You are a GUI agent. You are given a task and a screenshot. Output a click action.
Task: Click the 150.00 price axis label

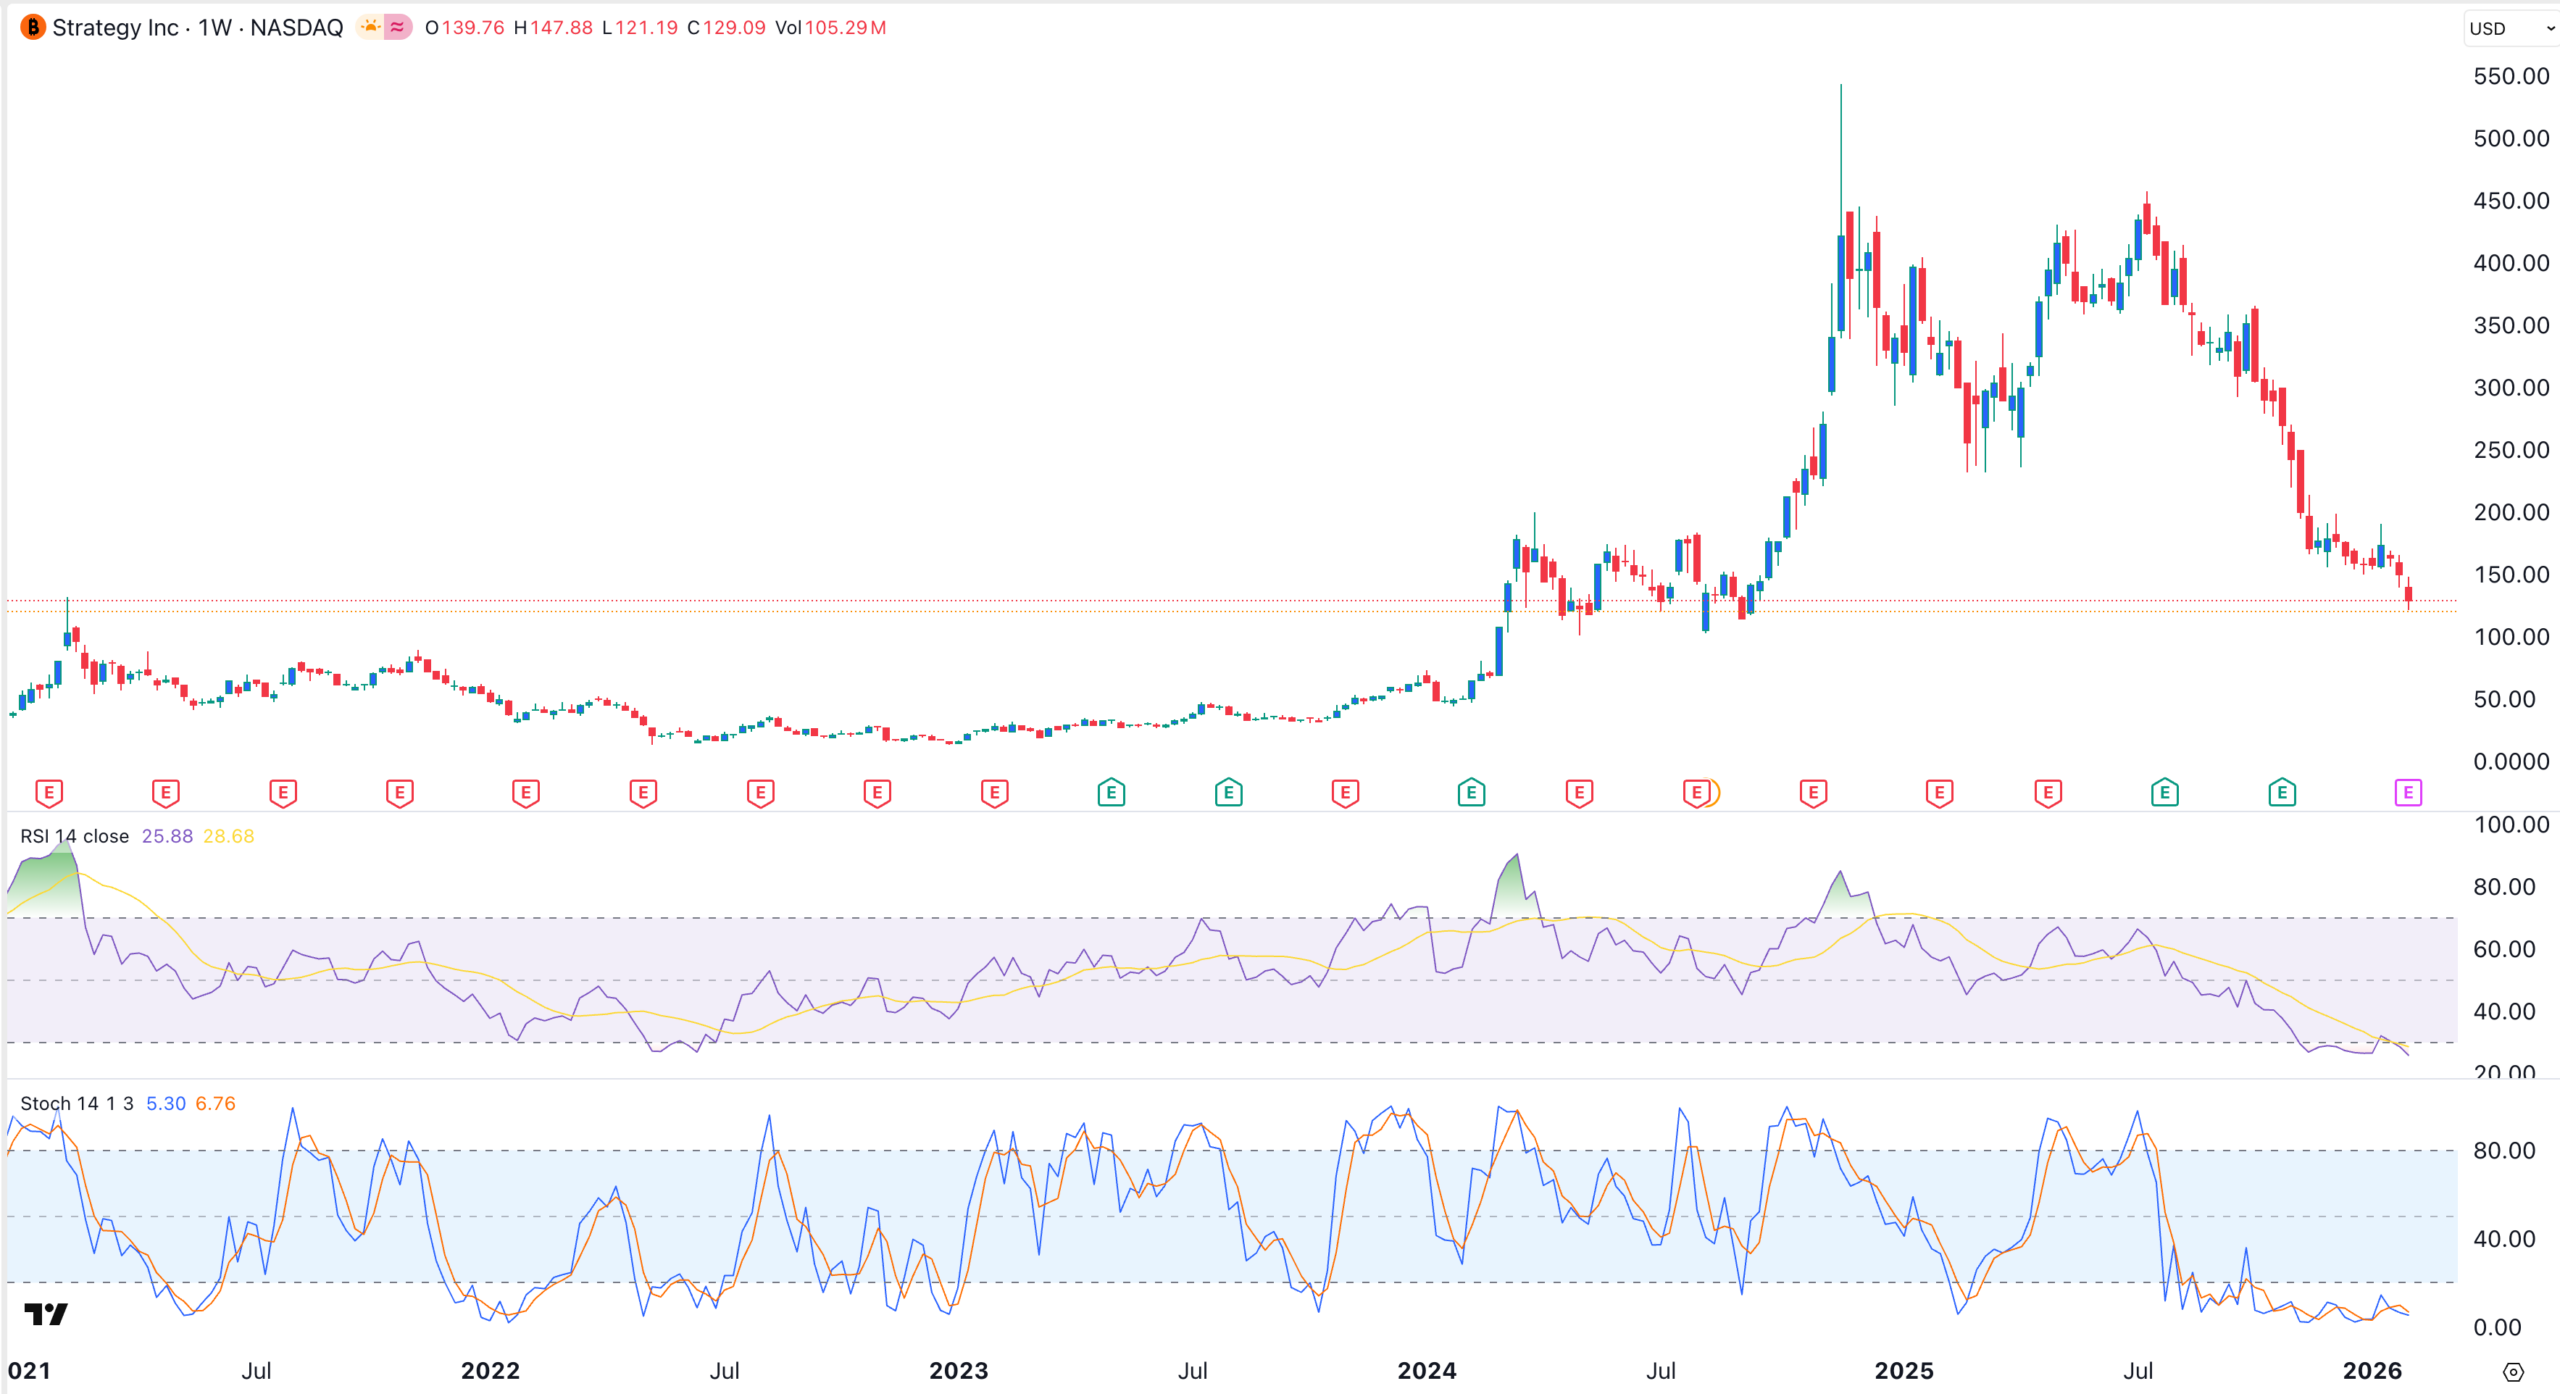click(x=2511, y=575)
